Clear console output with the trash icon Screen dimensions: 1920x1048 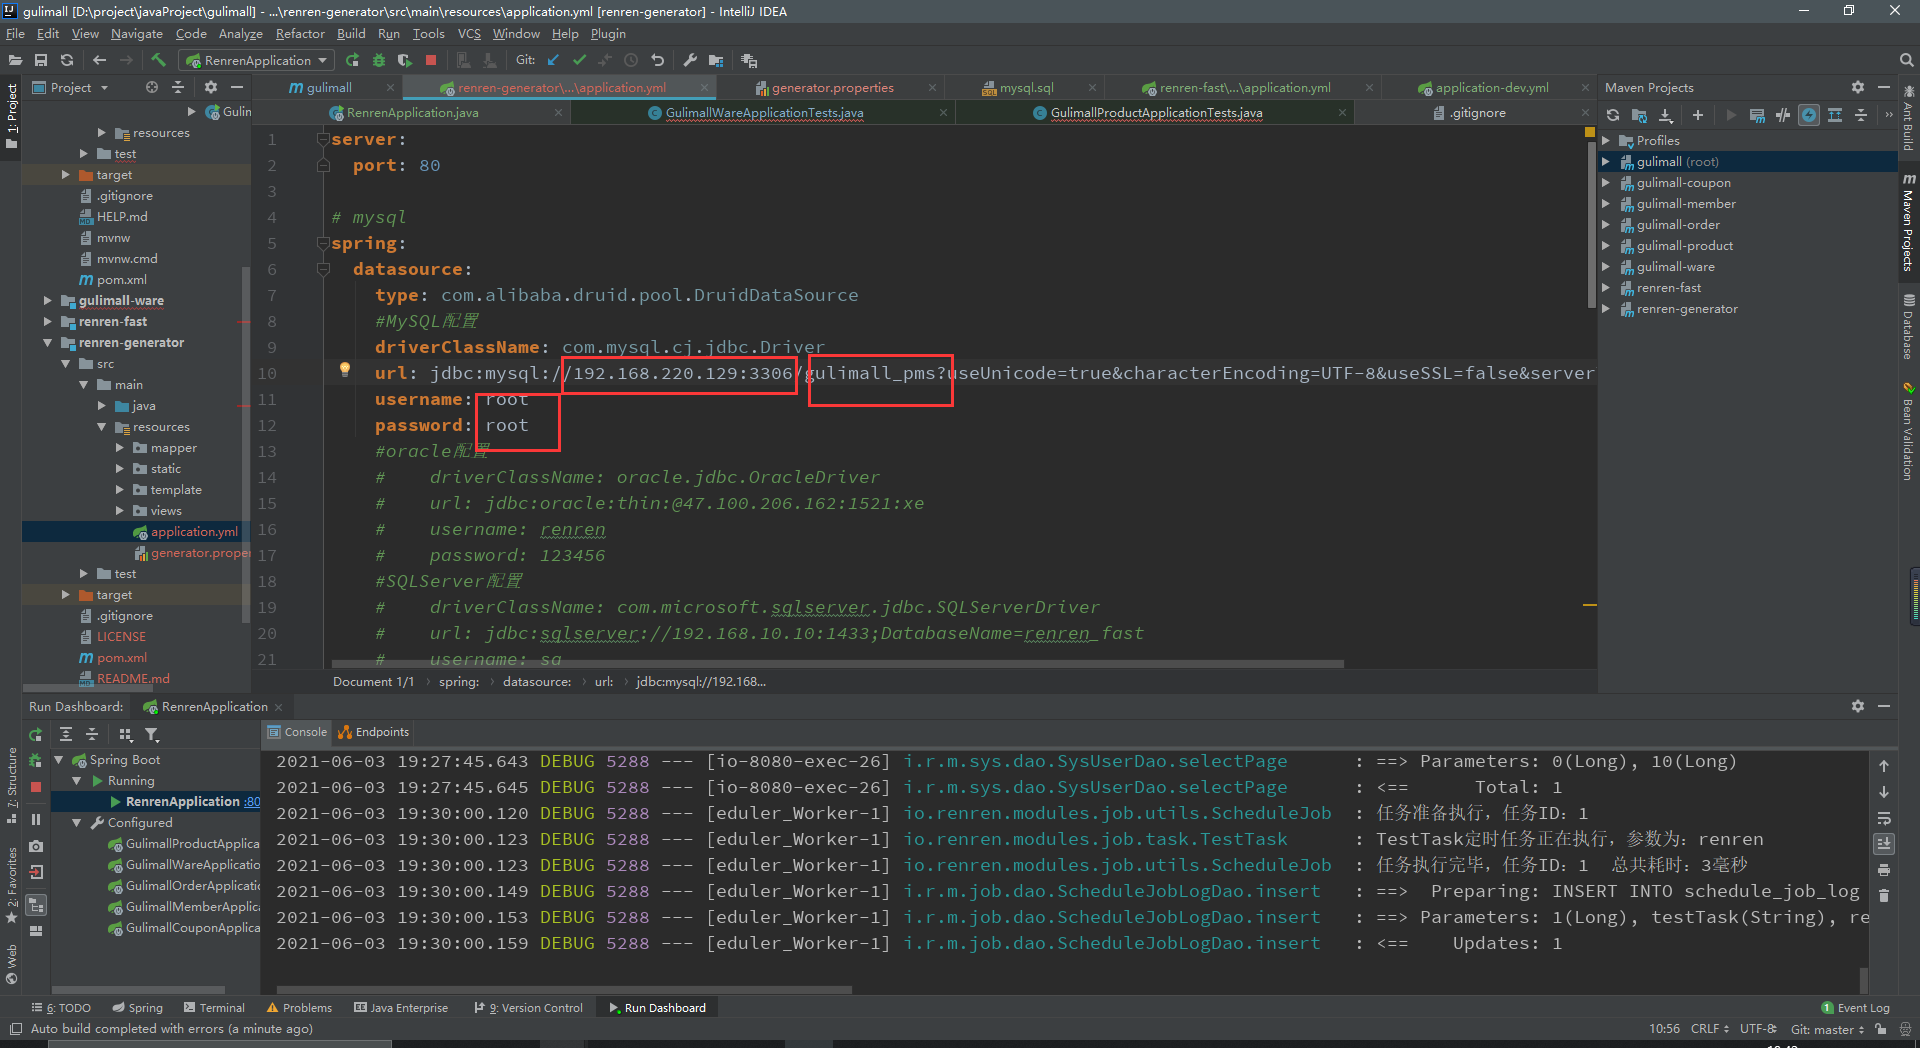point(1884,896)
